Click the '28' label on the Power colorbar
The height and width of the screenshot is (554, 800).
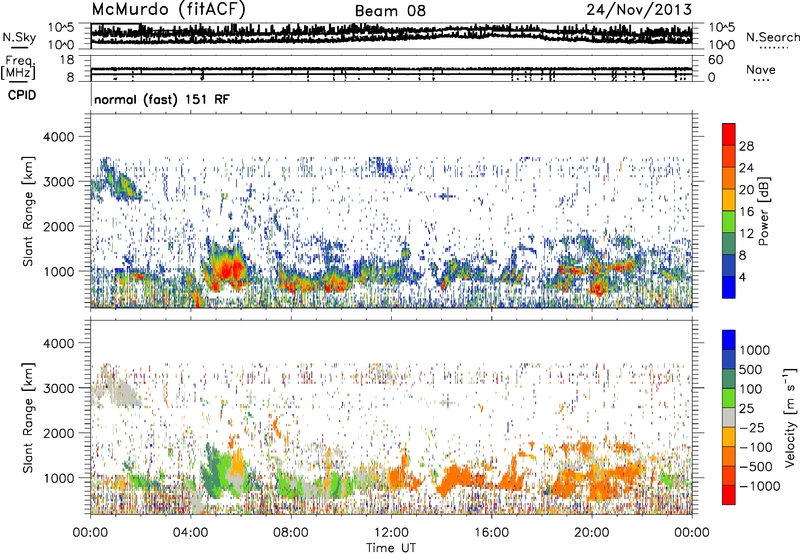(746, 146)
